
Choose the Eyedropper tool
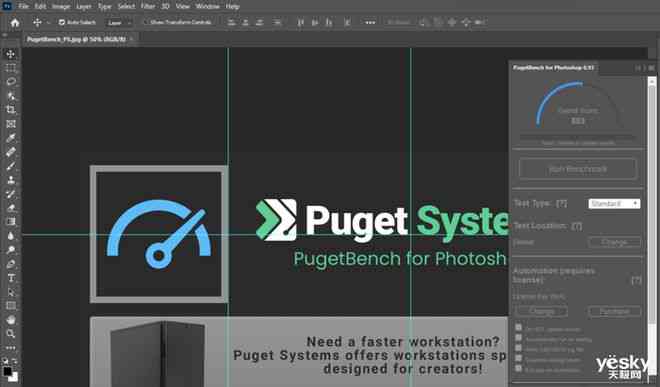[11, 138]
